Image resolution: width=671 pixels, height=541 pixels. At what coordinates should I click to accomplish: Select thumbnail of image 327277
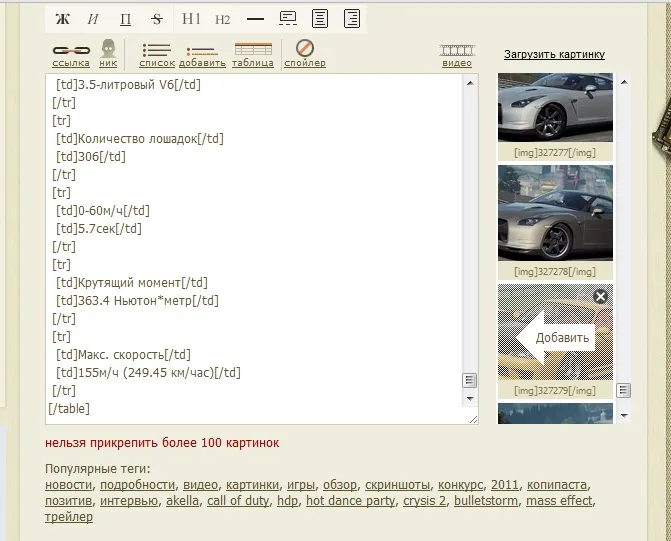[x=555, y=107]
